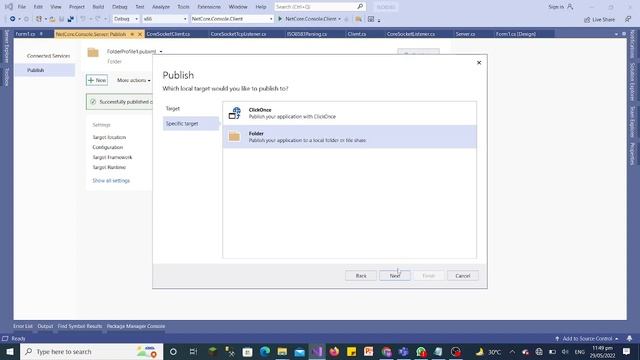Switch to the ISO8583Parsing.cs tab
The height and width of the screenshot is (360, 640).
point(307,34)
